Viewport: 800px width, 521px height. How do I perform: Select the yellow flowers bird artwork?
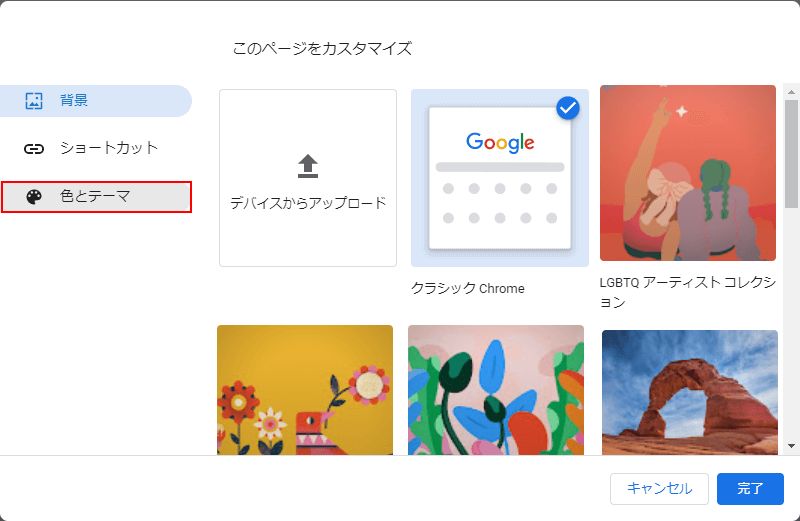pos(305,390)
